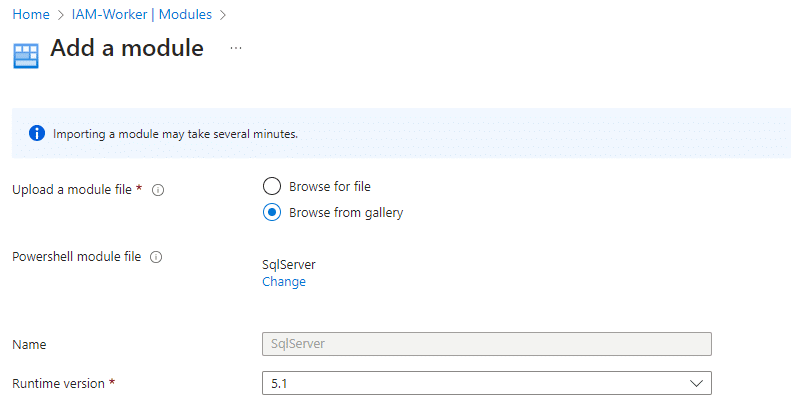
Task: Click the disabled Name field containing SqlServer
Action: click(x=487, y=344)
